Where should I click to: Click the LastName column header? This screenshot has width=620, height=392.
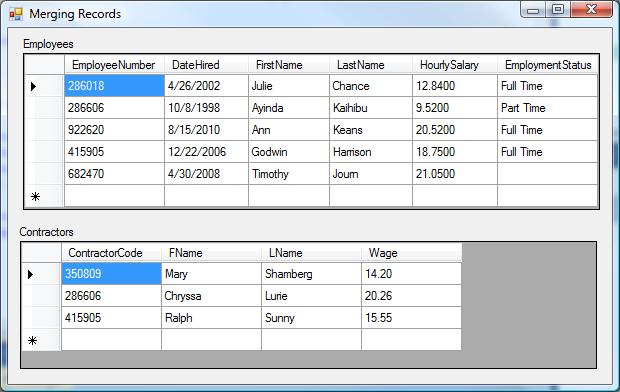point(371,64)
